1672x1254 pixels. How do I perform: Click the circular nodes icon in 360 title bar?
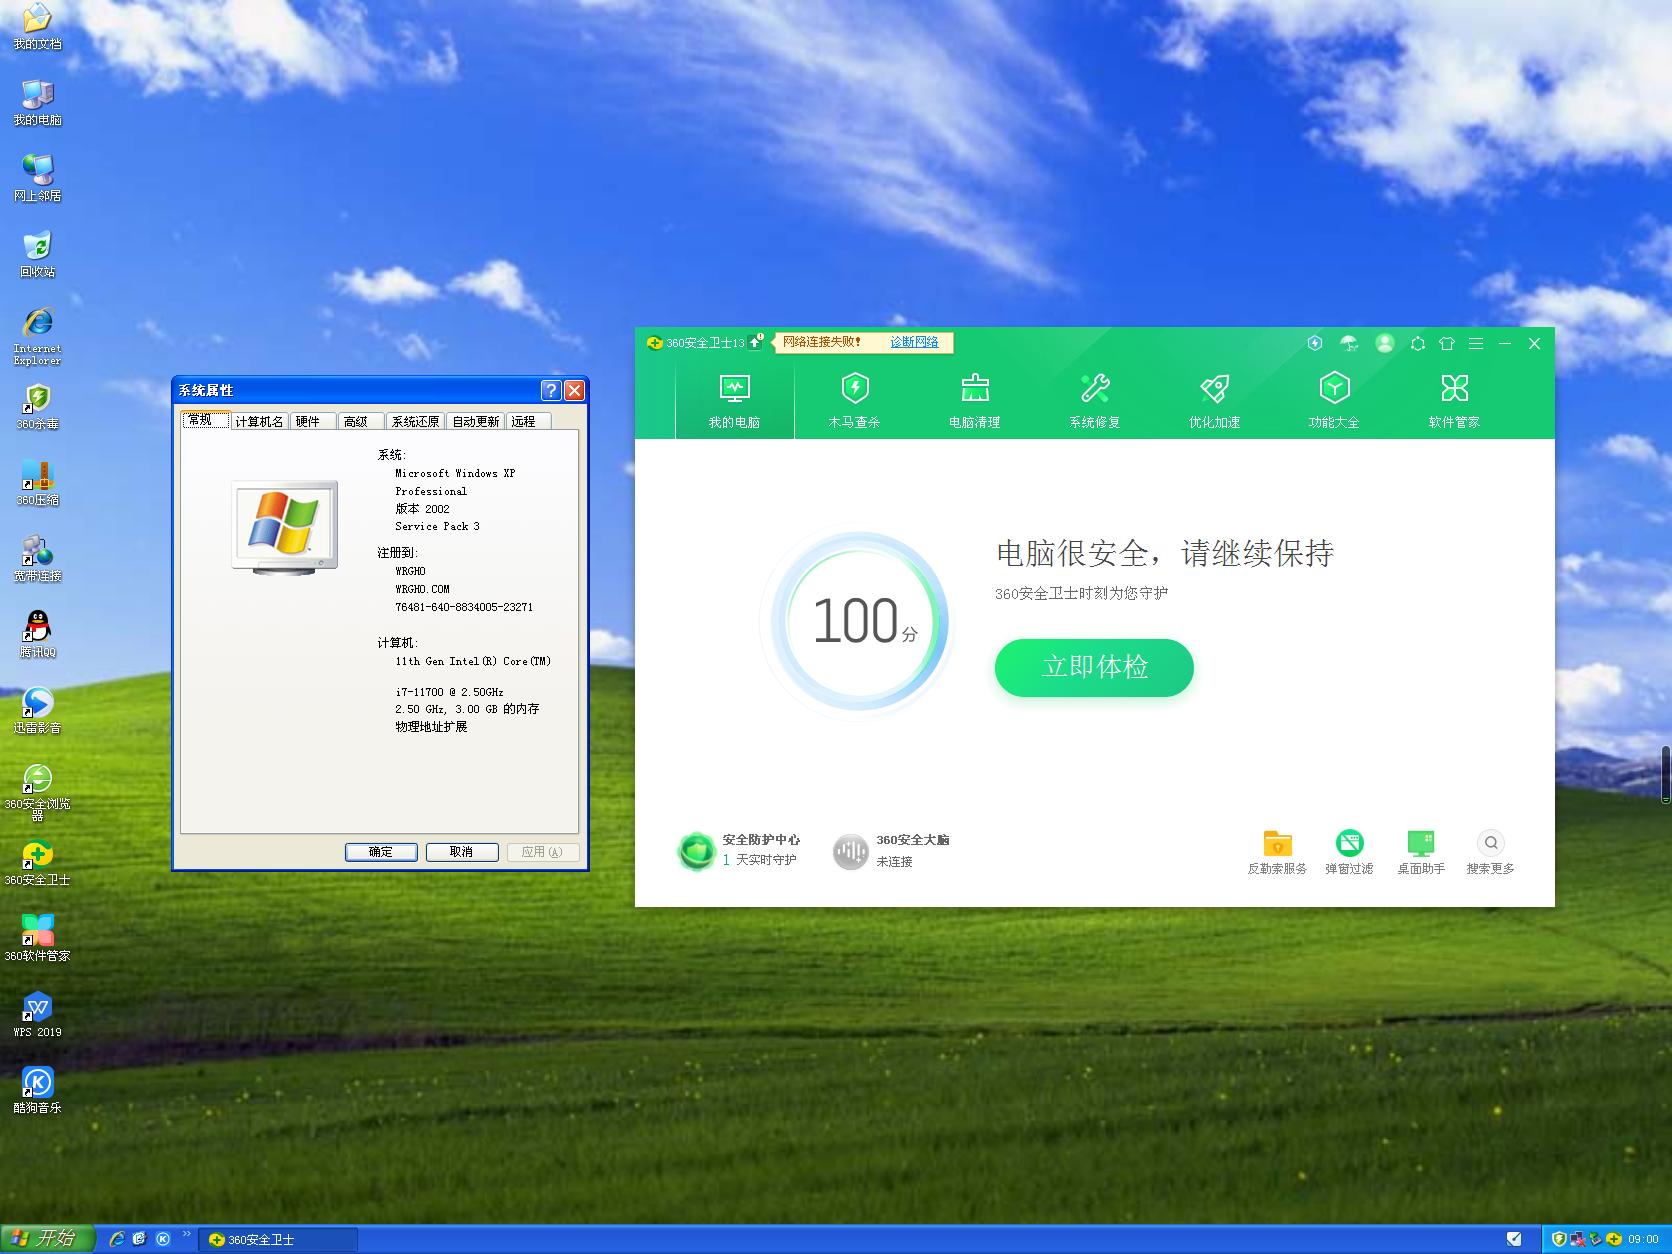pos(1418,343)
